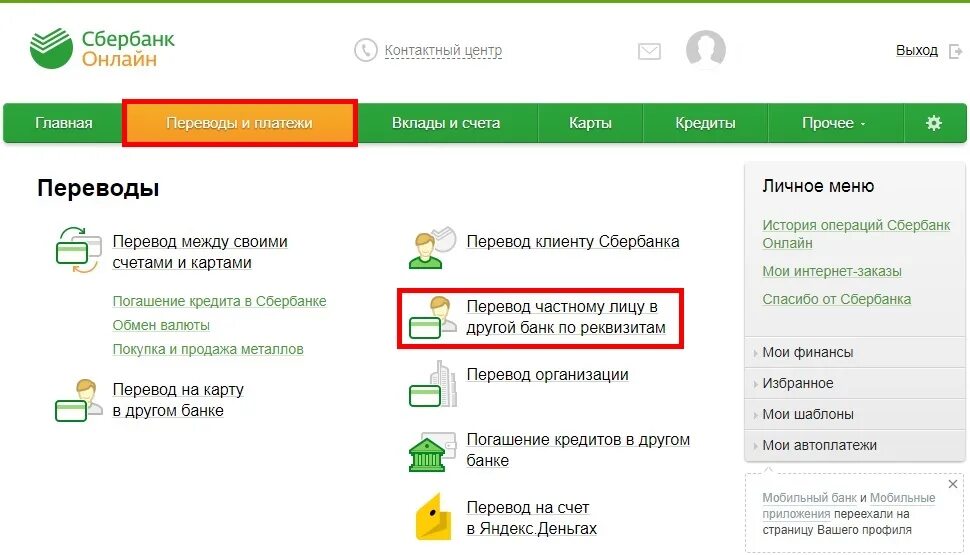Go to the Карты tab
The image size is (970, 555).
[590, 123]
